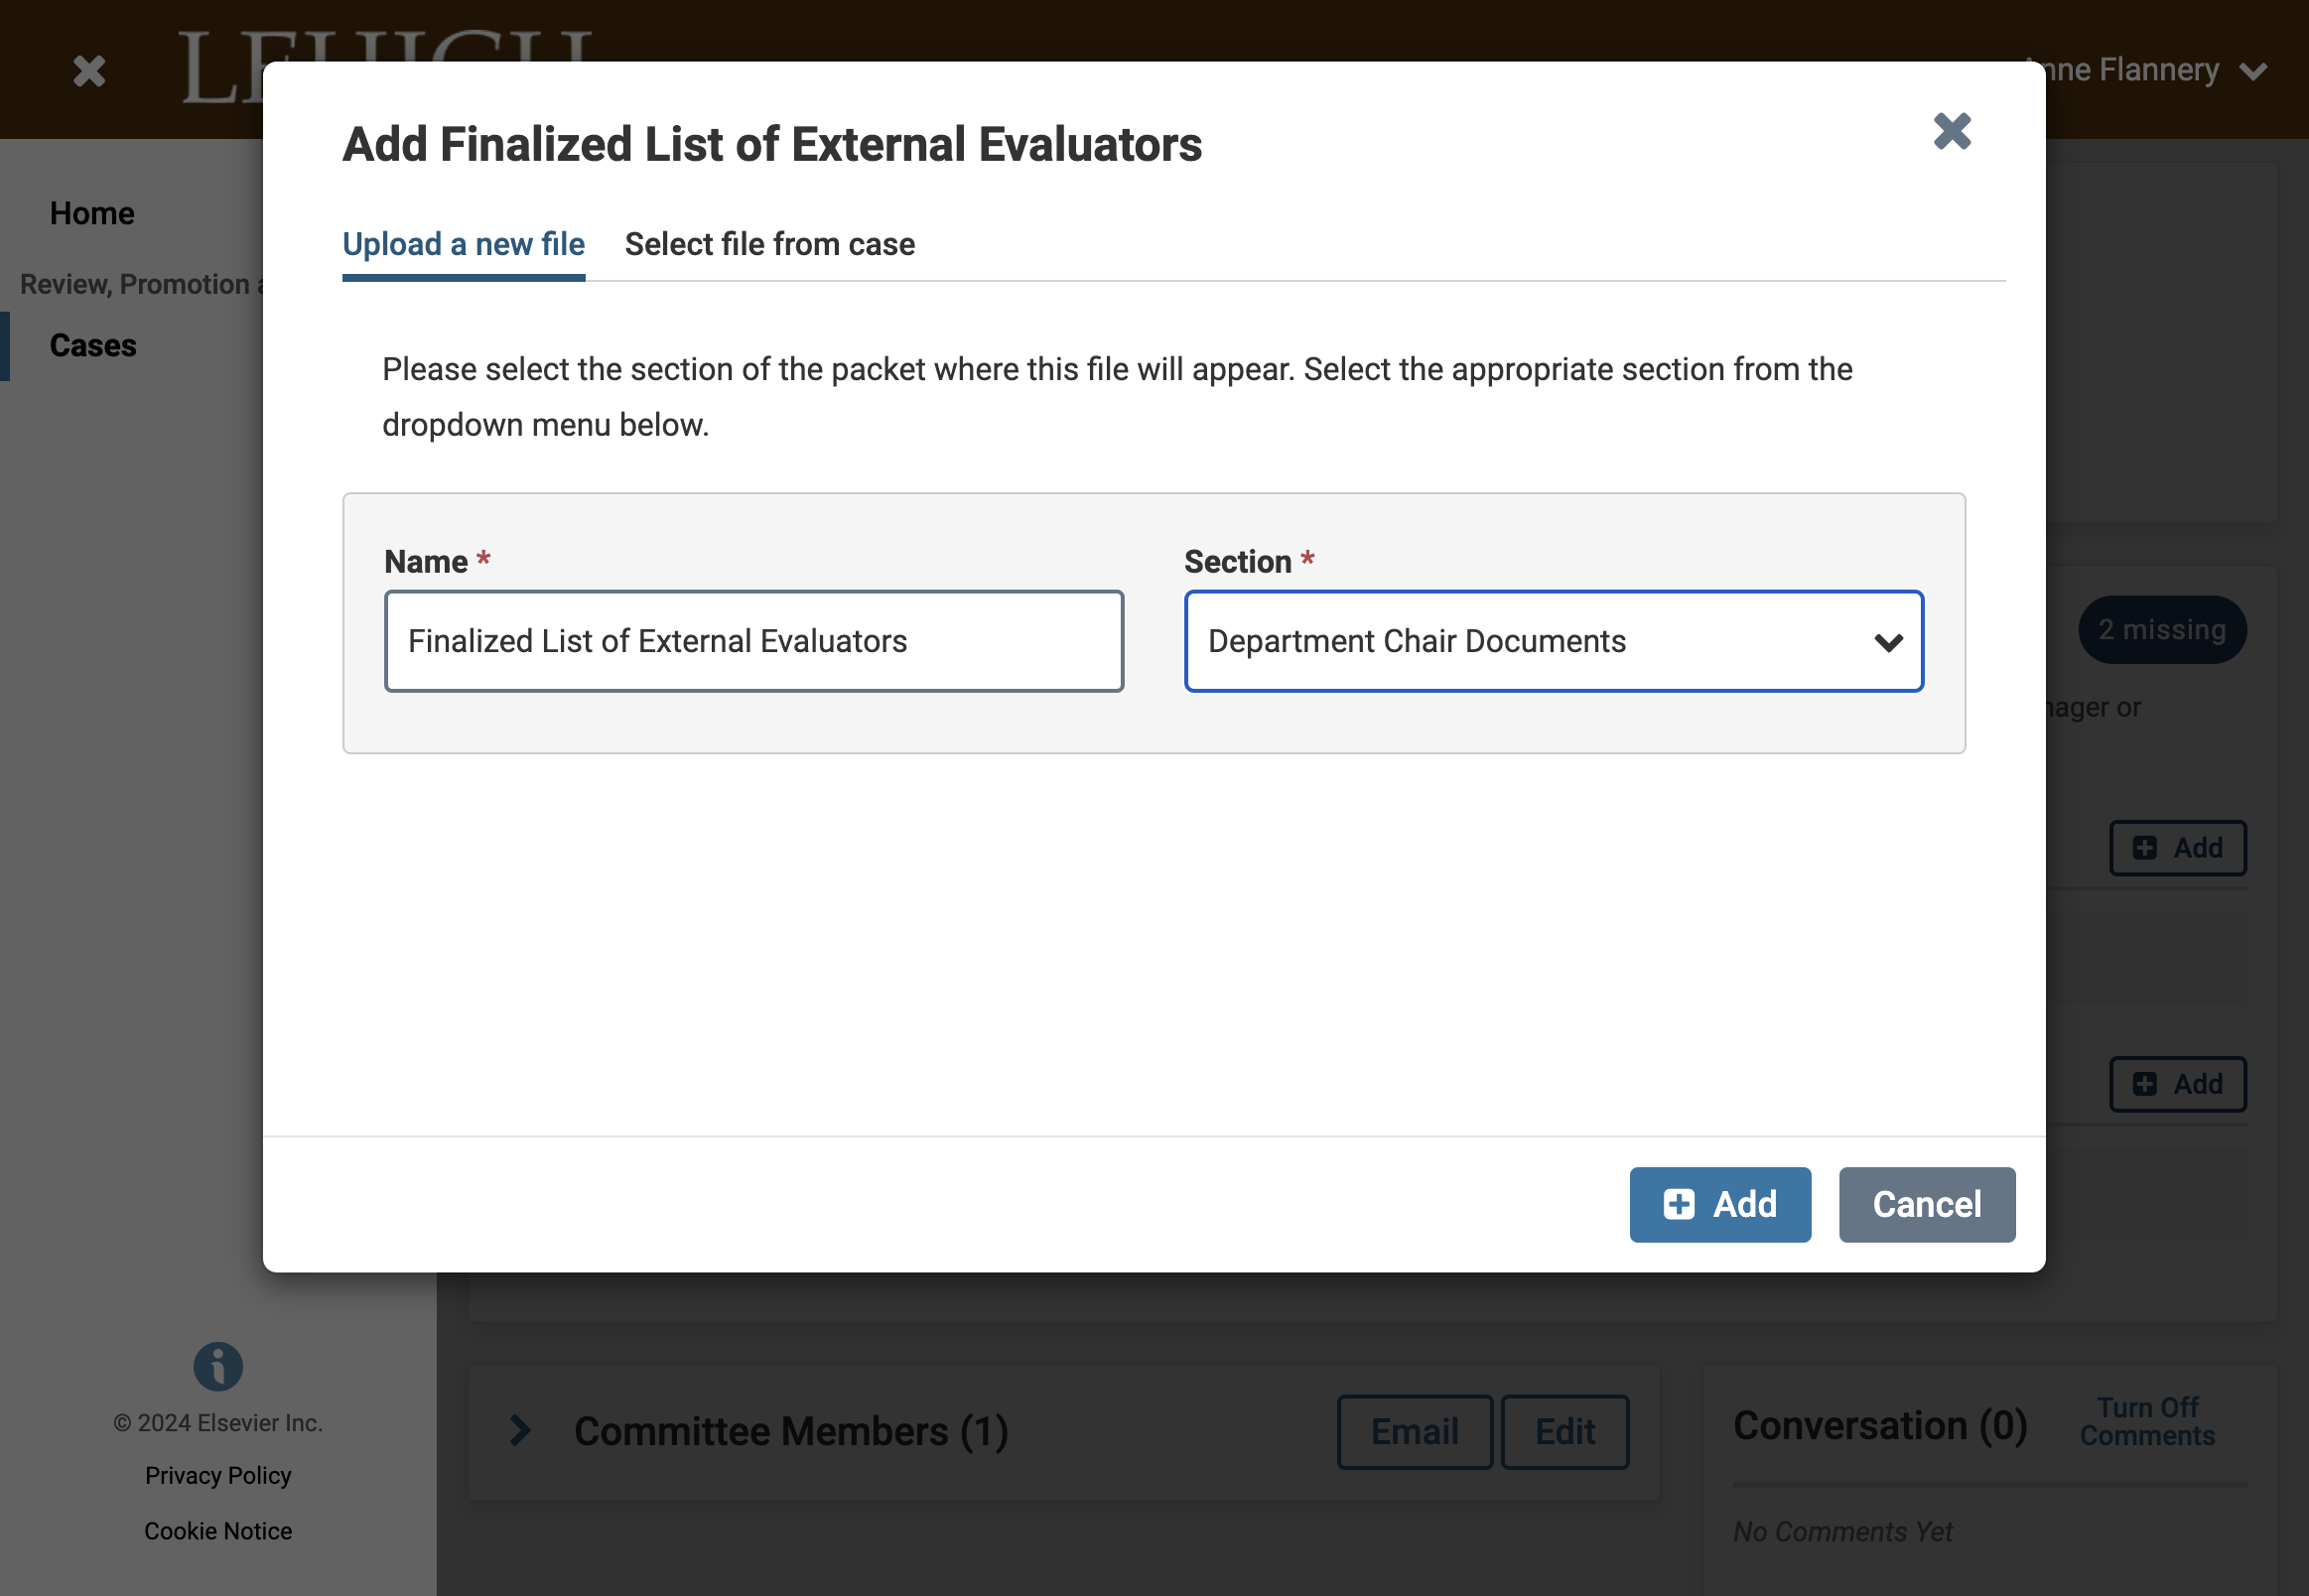Image resolution: width=2309 pixels, height=1596 pixels.
Task: Close the sidebar with the X icon
Action: pos(89,70)
